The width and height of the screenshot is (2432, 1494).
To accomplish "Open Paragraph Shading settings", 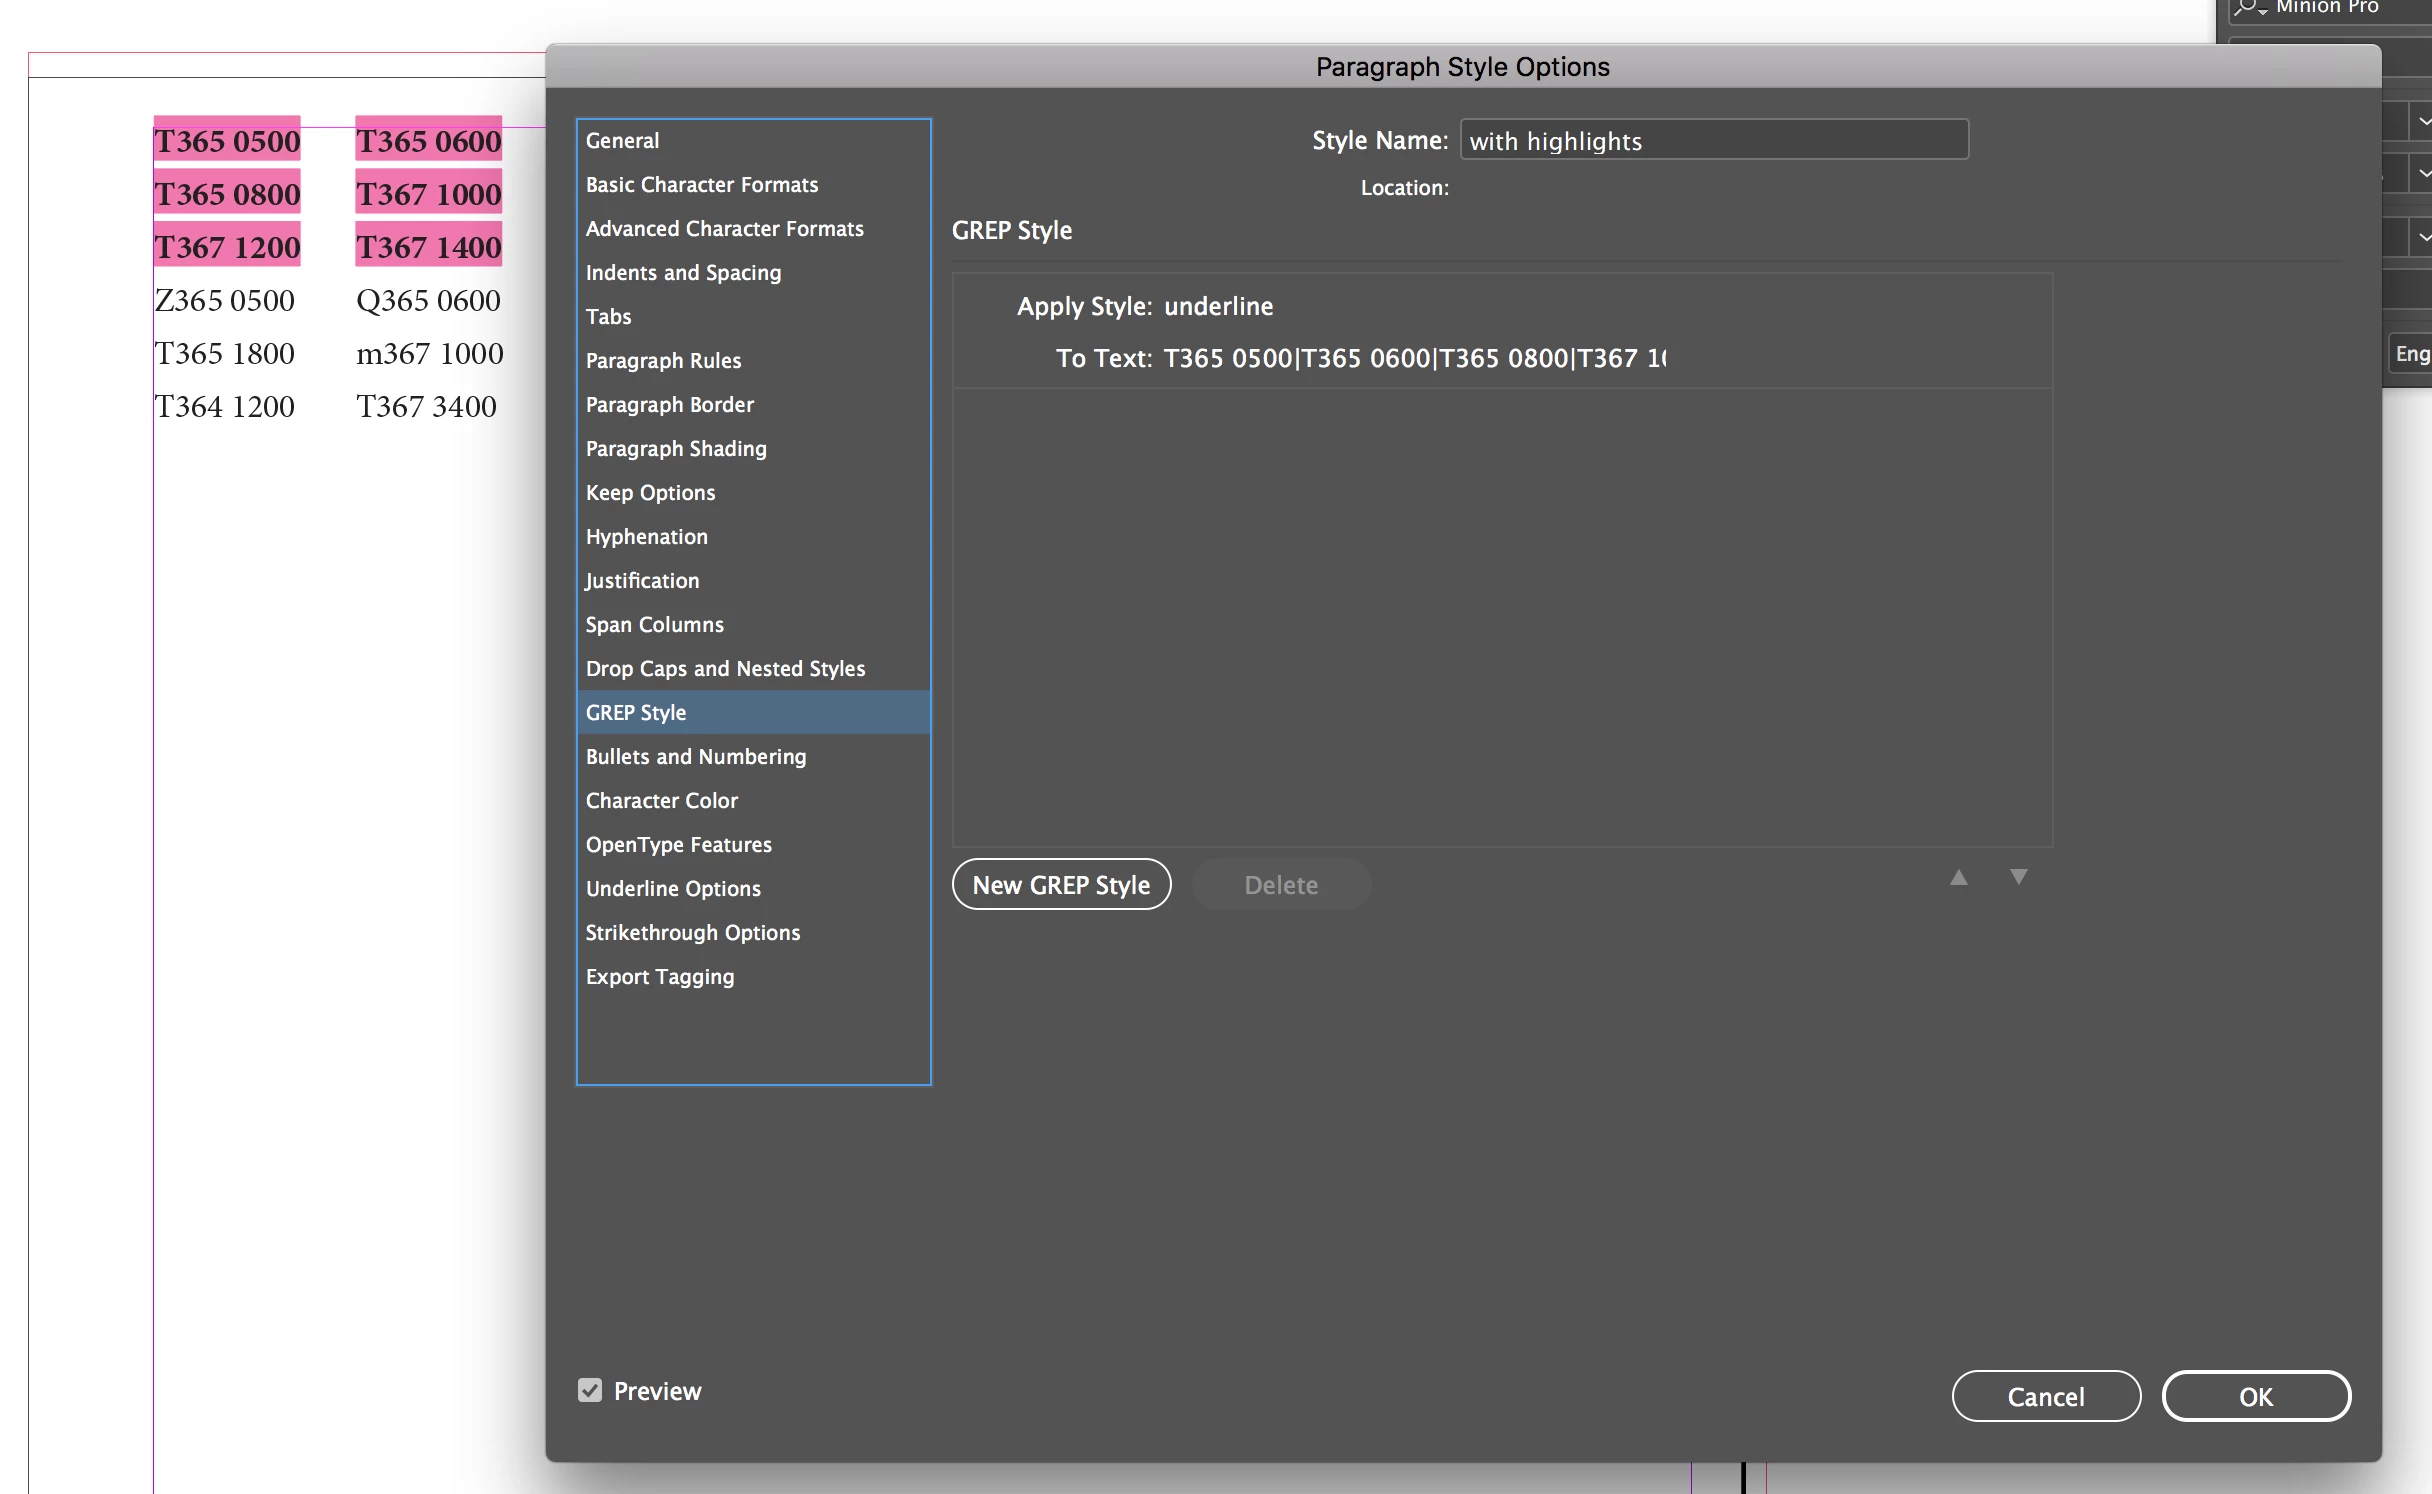I will click(x=676, y=449).
